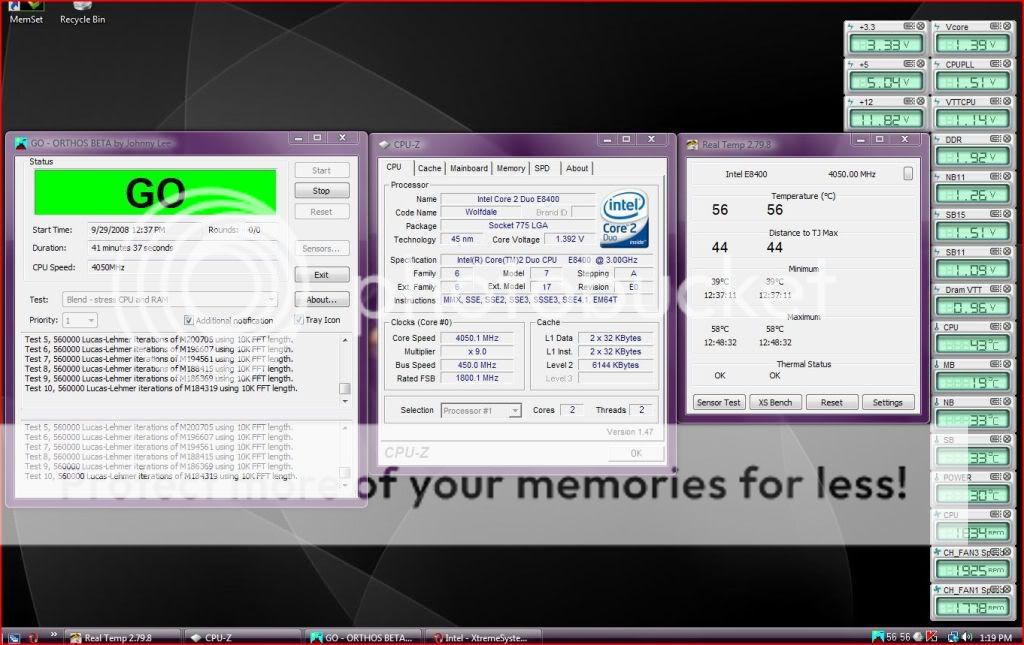Viewport: 1024px width, 645px height.
Task: Open settings icon of the Dram VTT gadget
Action: tap(995, 289)
